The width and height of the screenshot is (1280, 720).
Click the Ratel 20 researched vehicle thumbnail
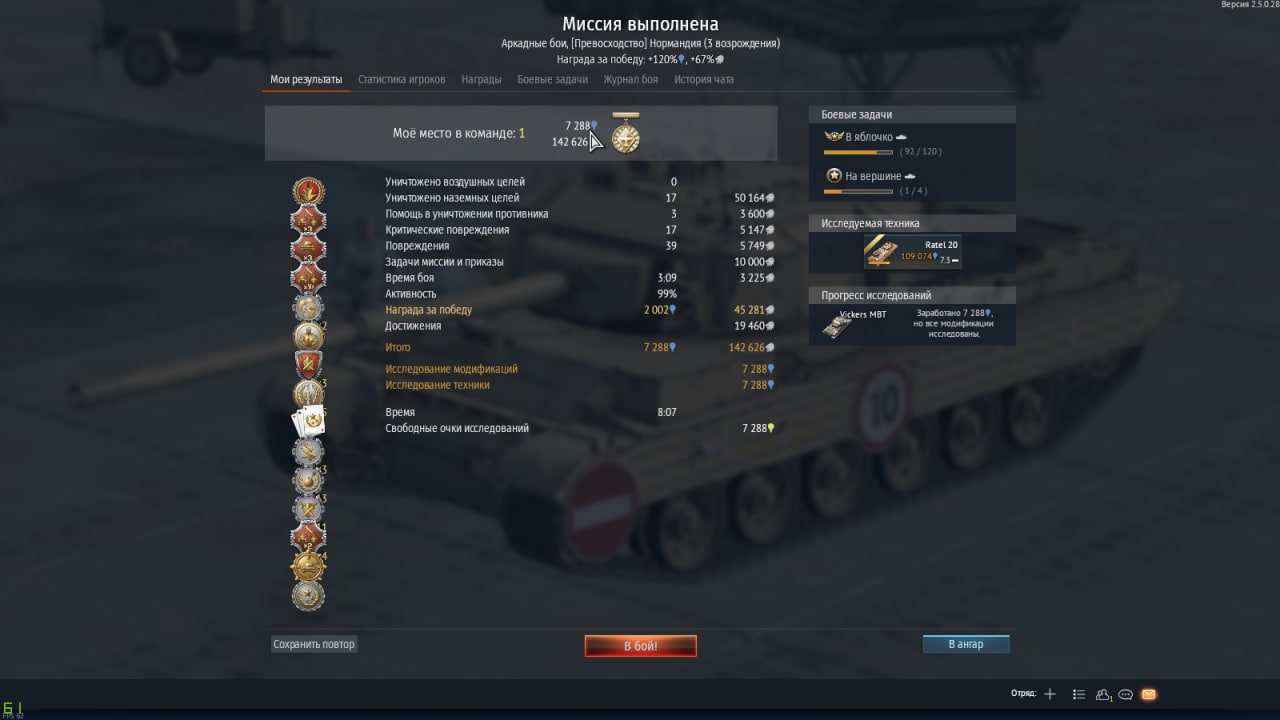coord(882,252)
